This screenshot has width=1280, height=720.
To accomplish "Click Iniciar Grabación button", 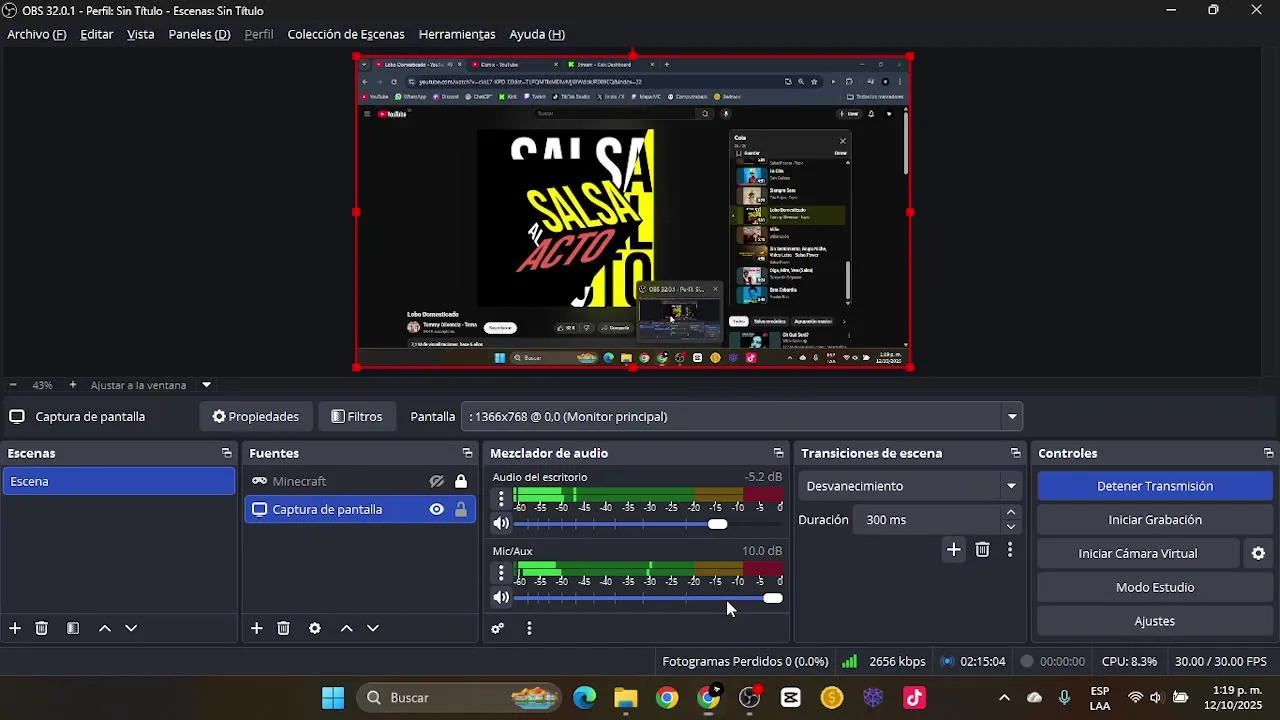I will 1155,520.
